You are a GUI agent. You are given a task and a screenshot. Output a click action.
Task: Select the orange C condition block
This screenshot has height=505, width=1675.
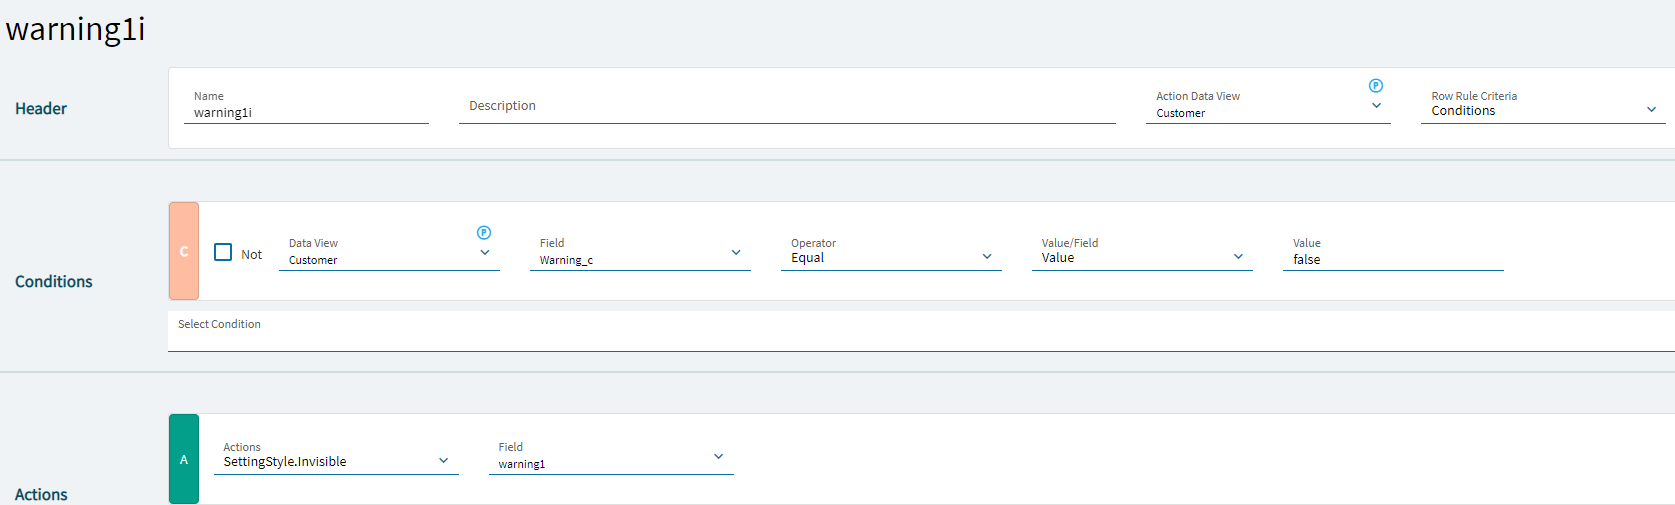point(184,251)
